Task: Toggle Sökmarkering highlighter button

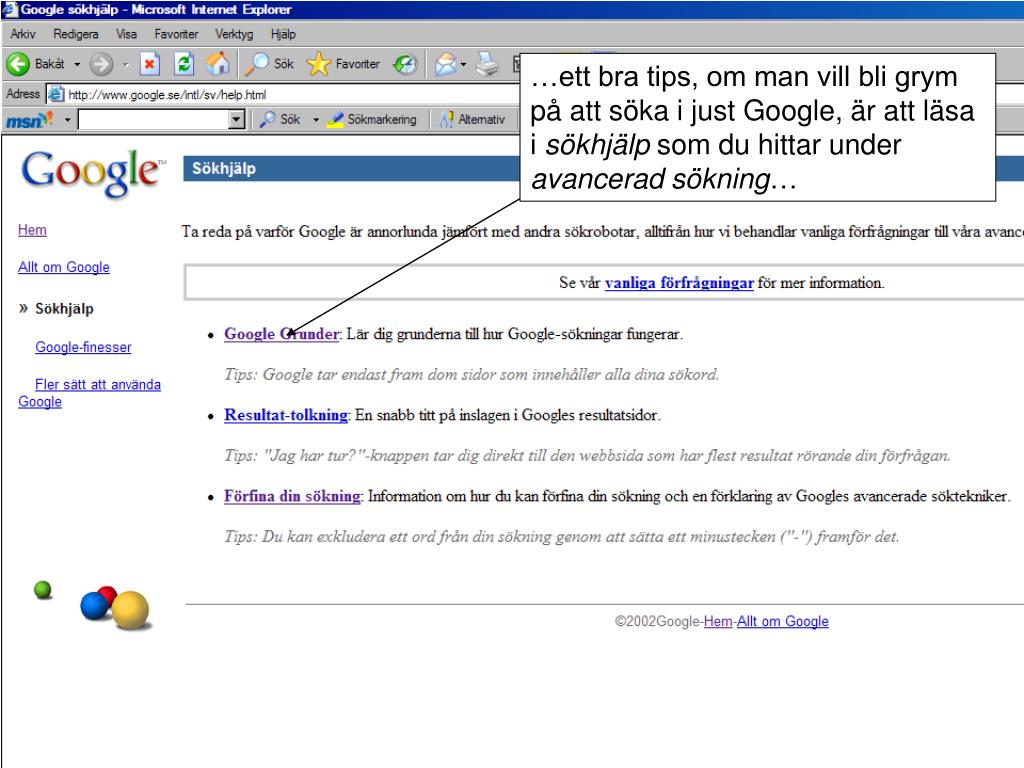Action: [372, 120]
